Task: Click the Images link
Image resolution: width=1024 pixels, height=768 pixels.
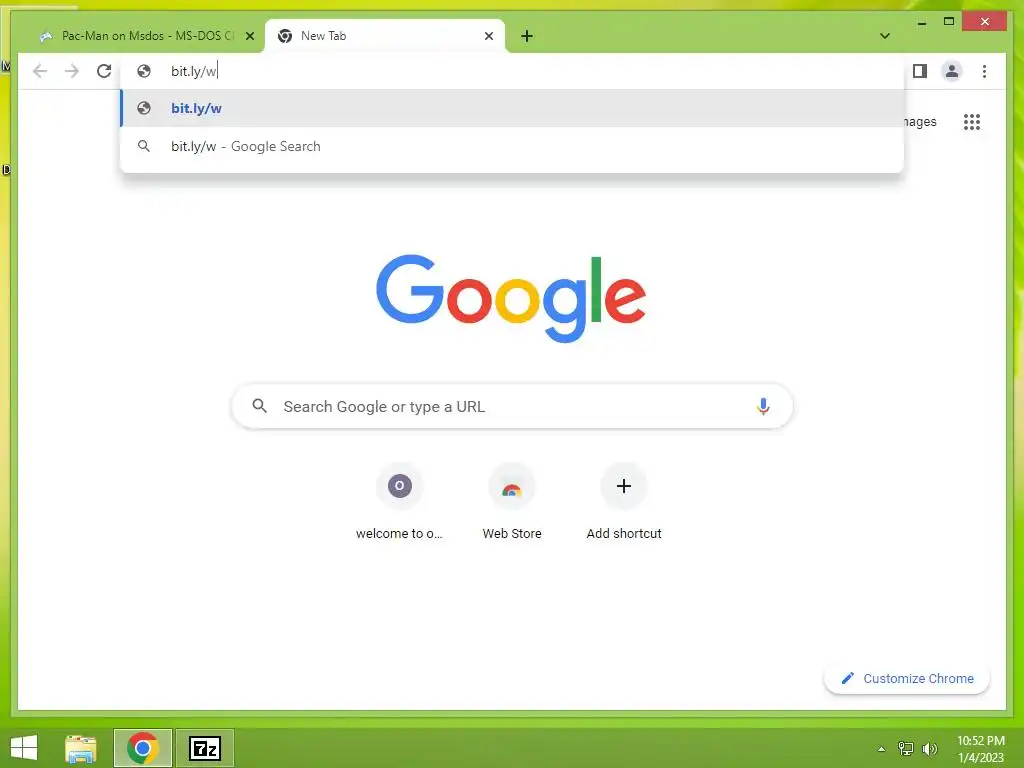Action: point(921,122)
